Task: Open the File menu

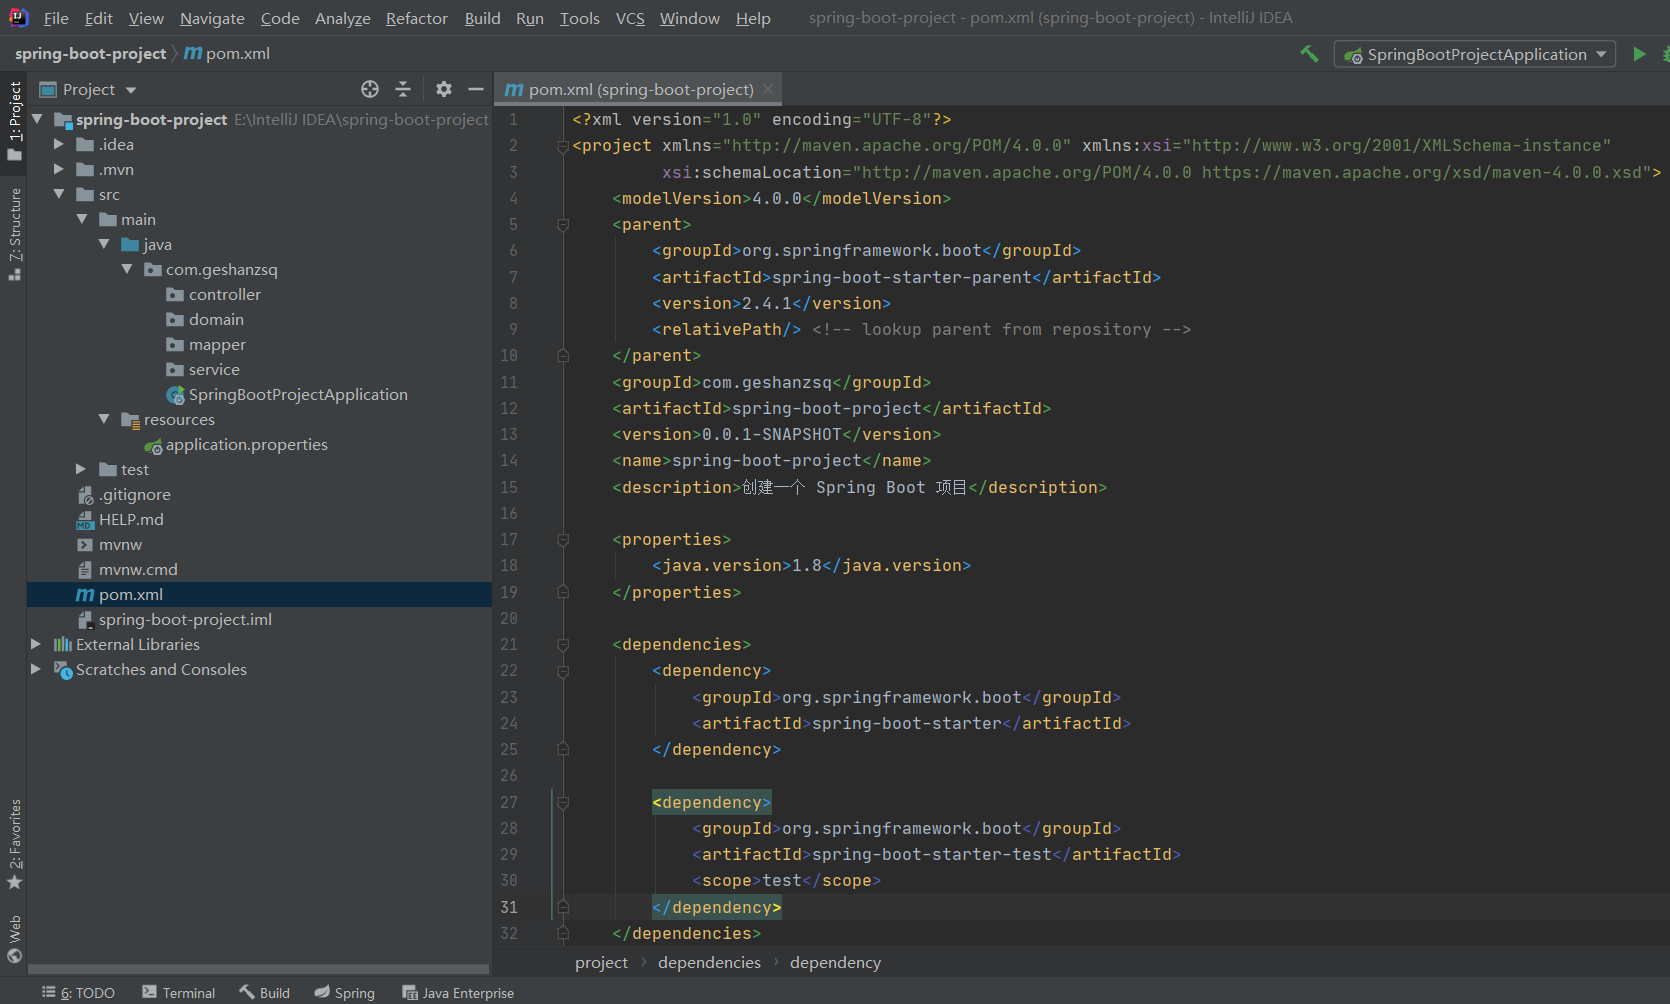Action: [x=56, y=18]
